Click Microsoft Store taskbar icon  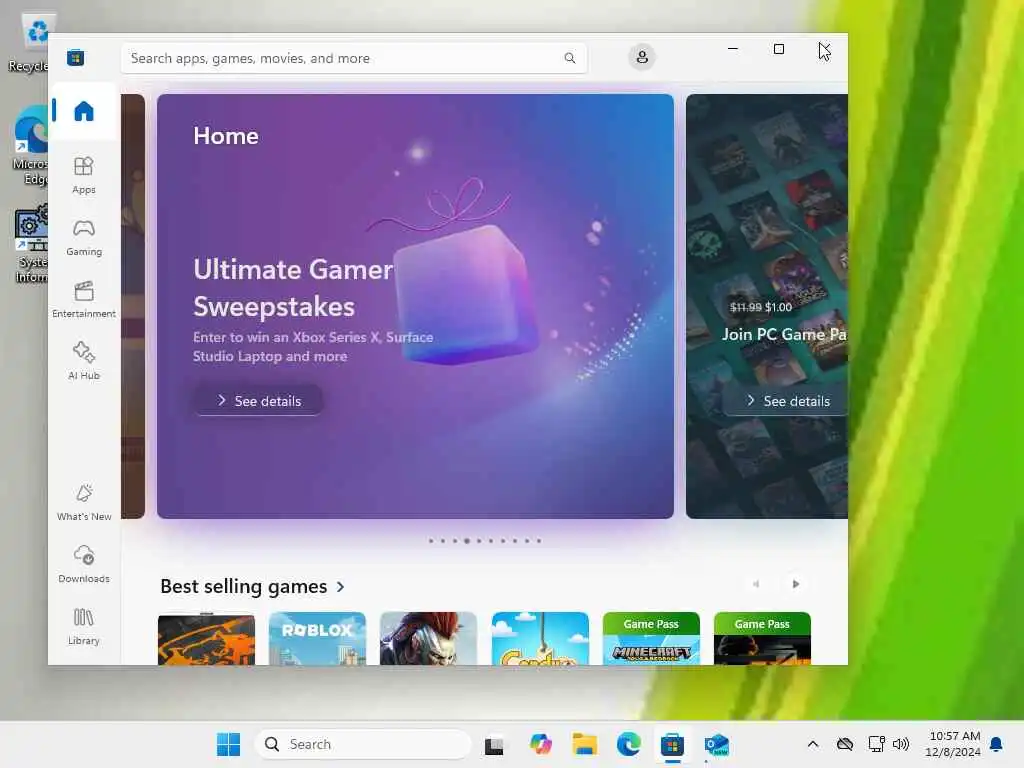pyautogui.click(x=672, y=744)
